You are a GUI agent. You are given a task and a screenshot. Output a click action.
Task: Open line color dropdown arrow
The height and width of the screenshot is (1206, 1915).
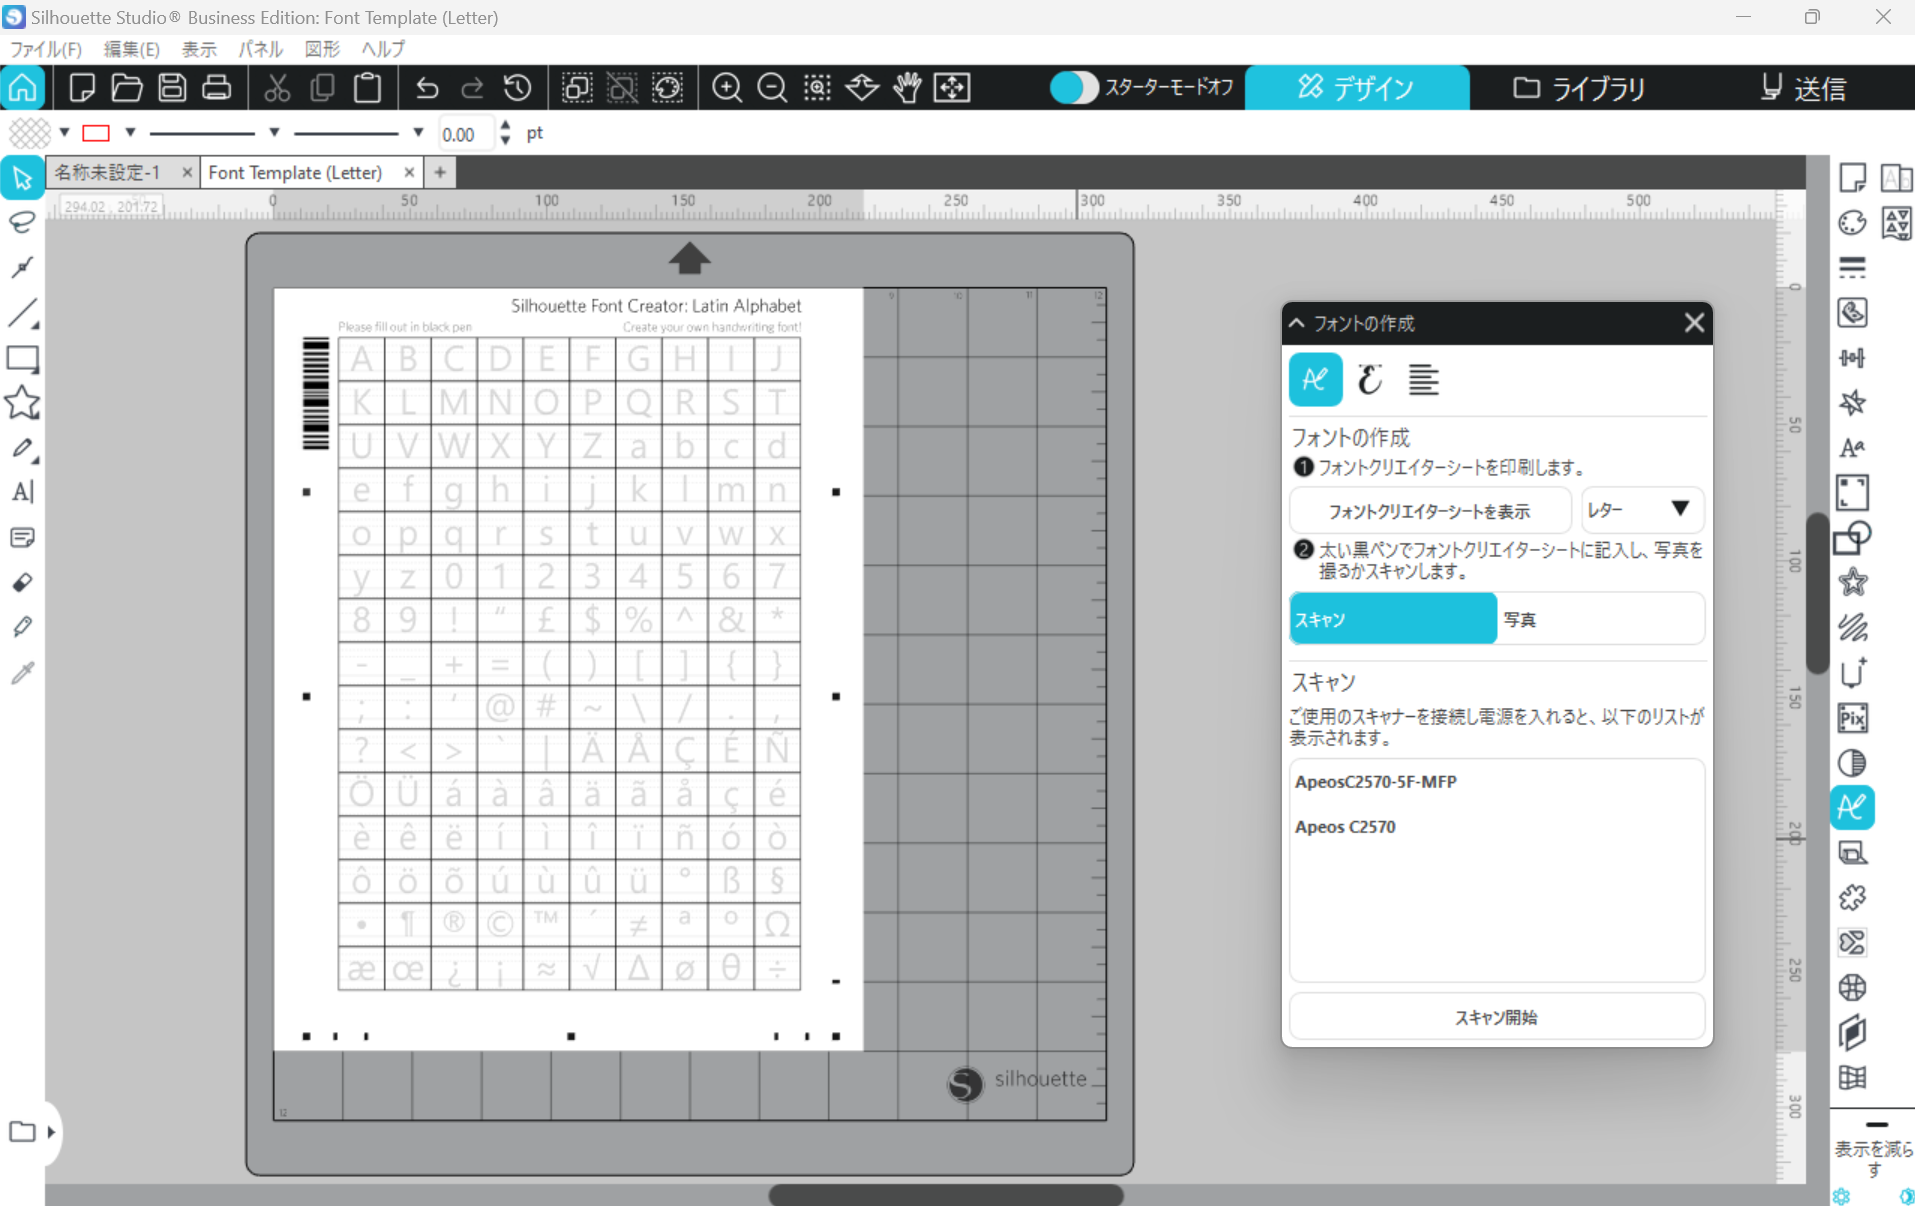tap(130, 132)
